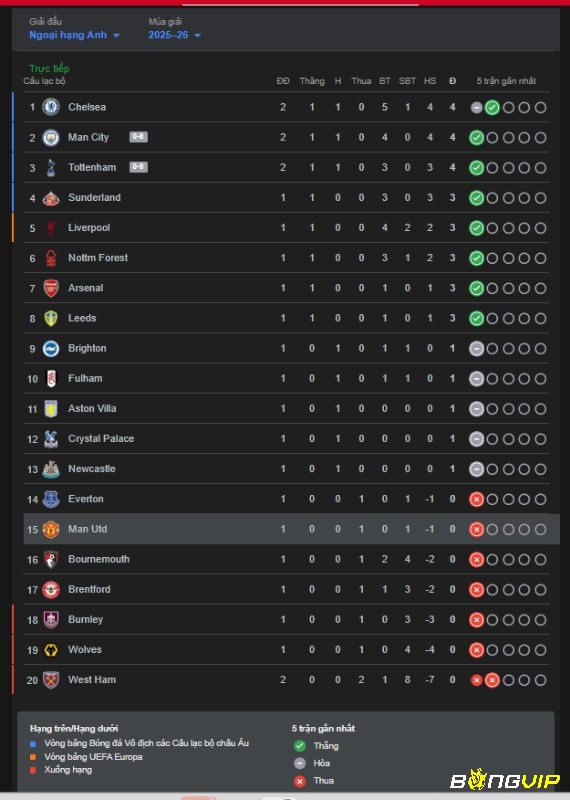Click the Man City club crest
The height and width of the screenshot is (800, 570).
51,137
